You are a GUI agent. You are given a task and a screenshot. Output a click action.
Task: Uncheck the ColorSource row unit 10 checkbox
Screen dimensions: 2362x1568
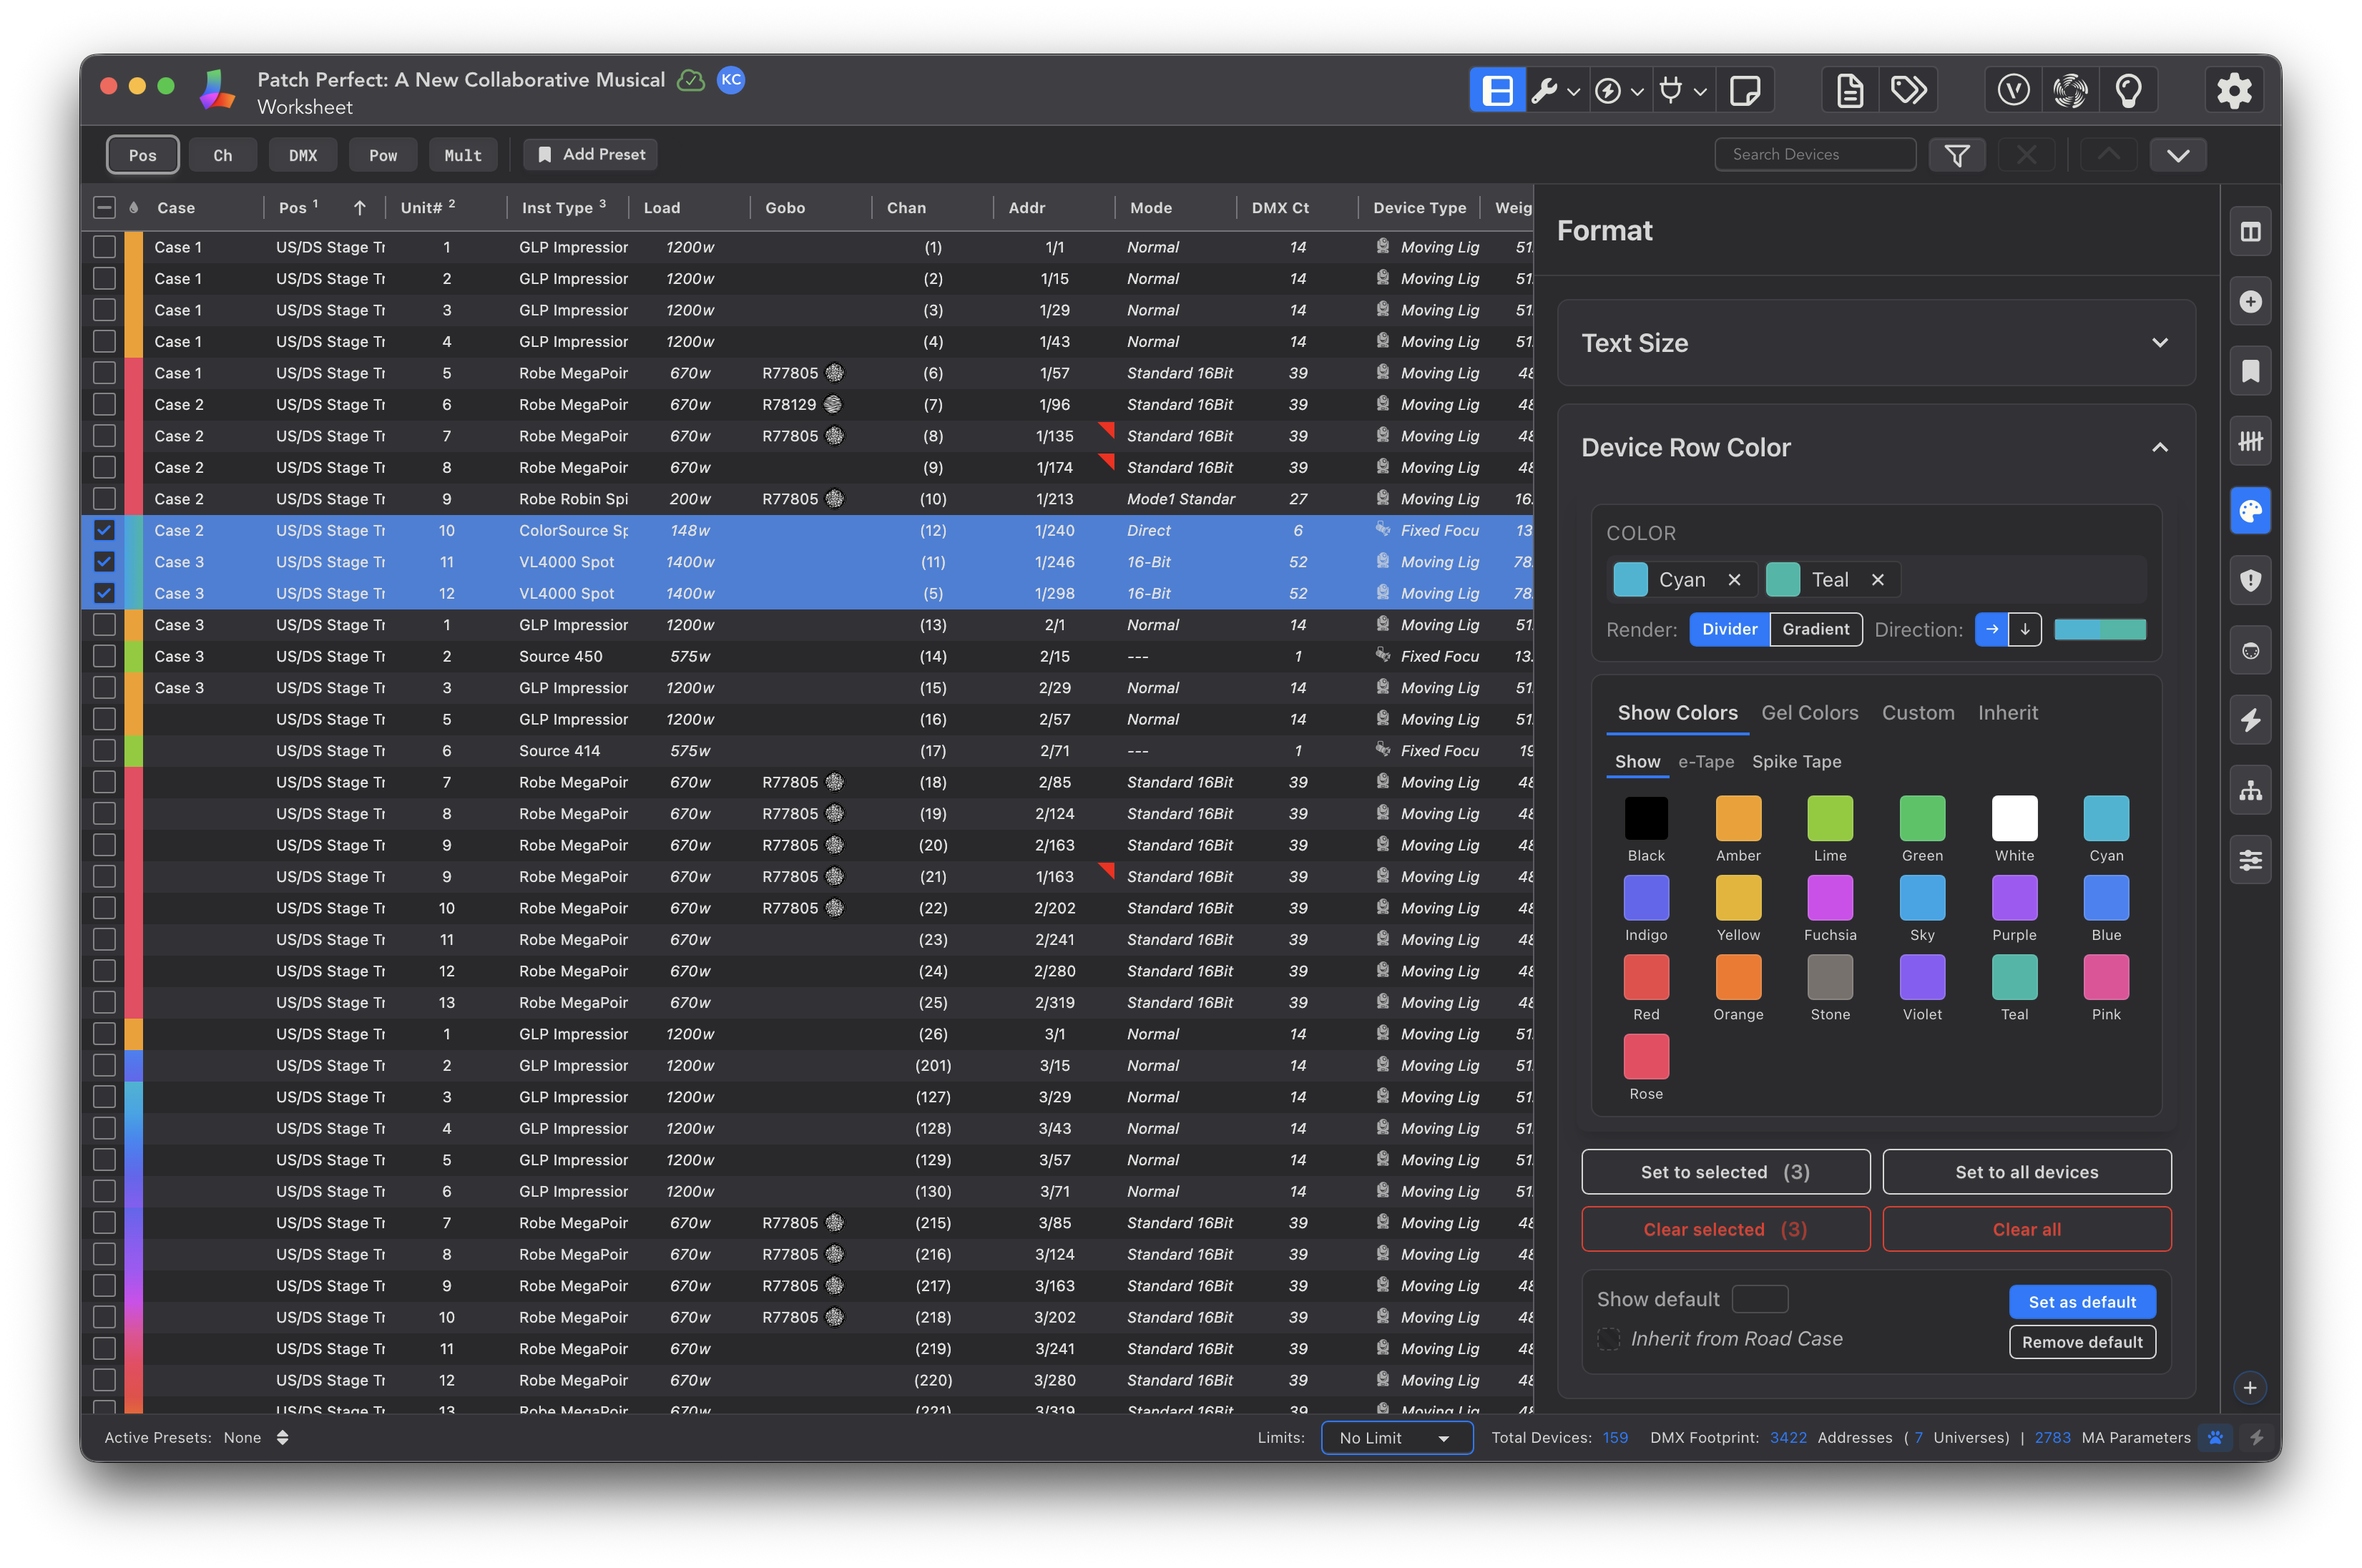pos(104,530)
